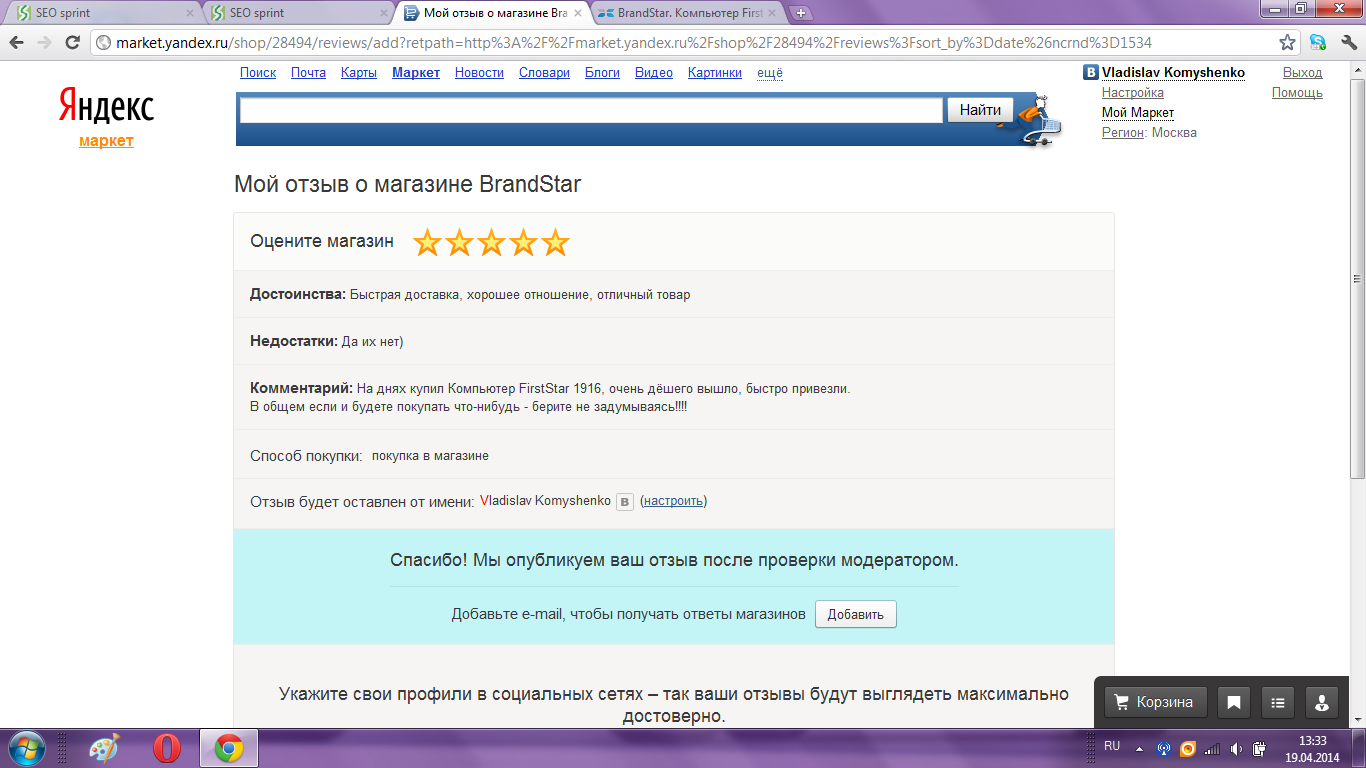Open the Карты service link

click(359, 73)
